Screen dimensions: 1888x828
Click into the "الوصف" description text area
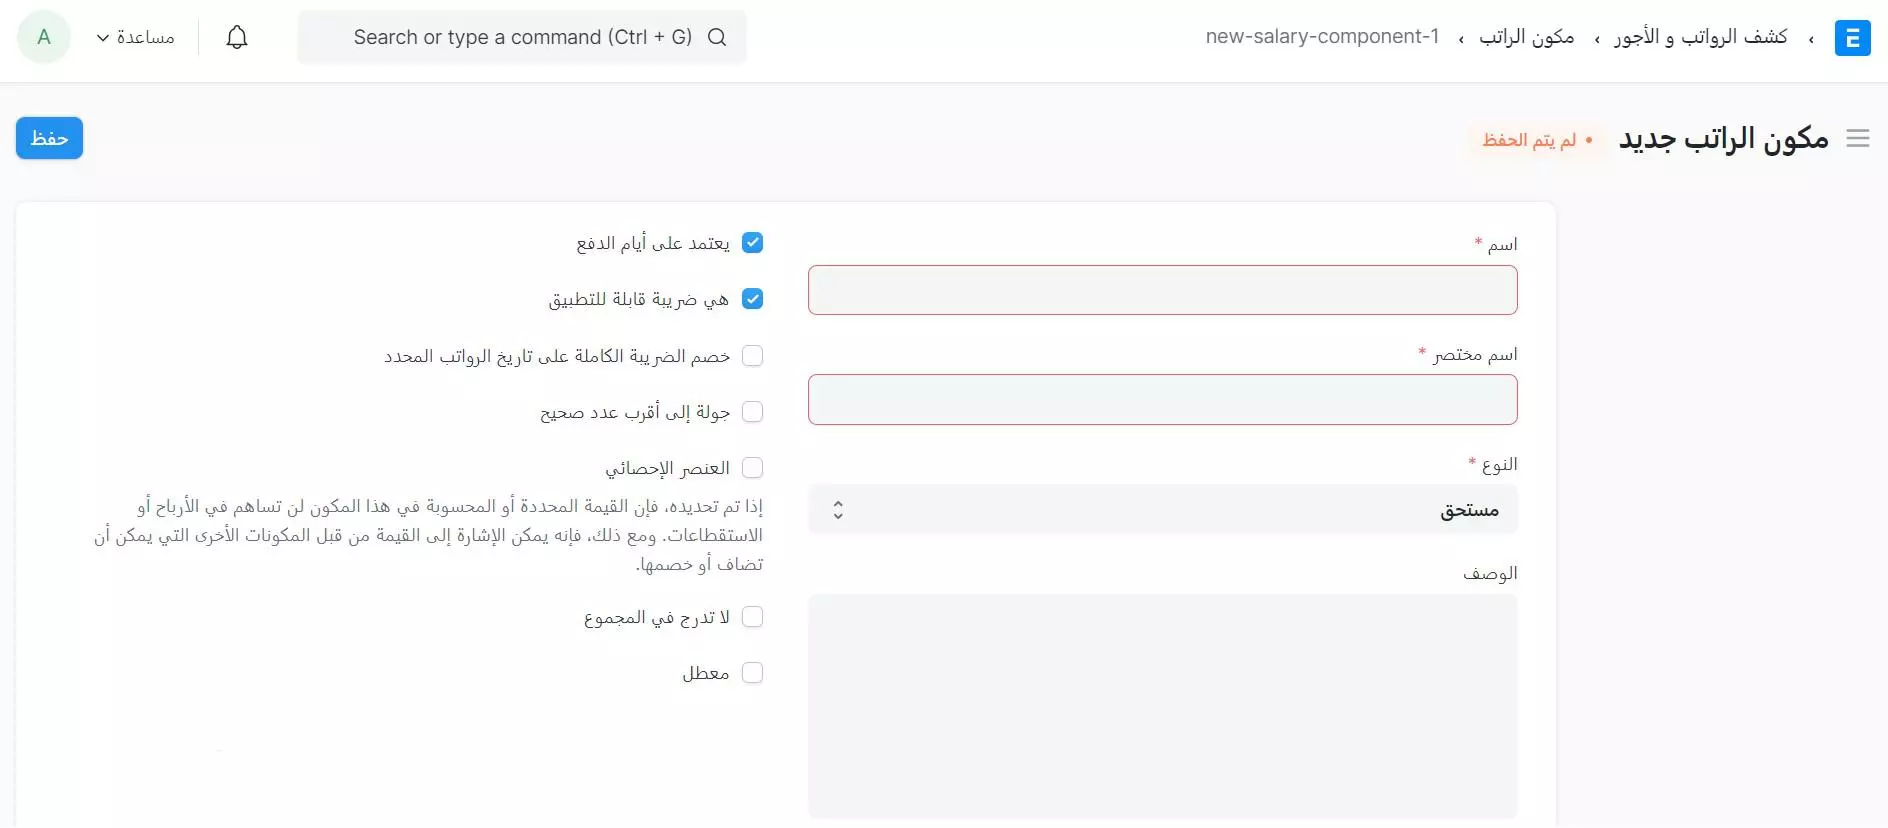coord(1162,706)
